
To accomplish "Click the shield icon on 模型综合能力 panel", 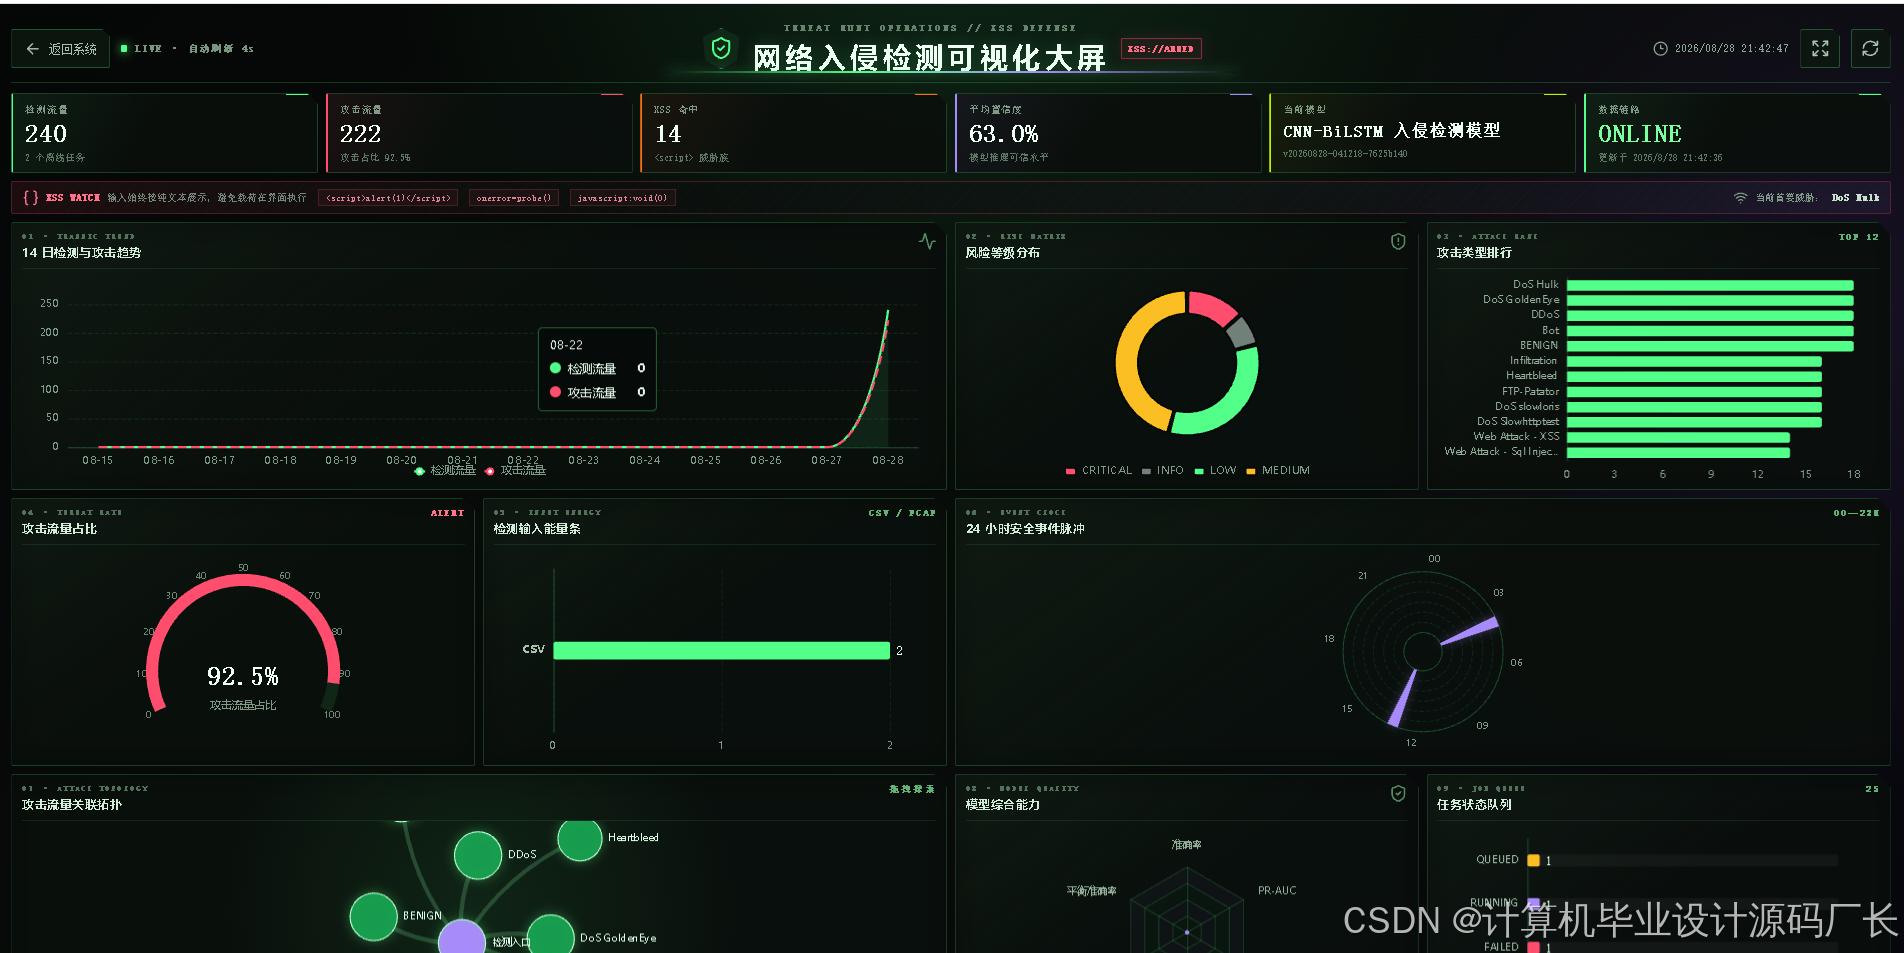I will coord(1398,793).
